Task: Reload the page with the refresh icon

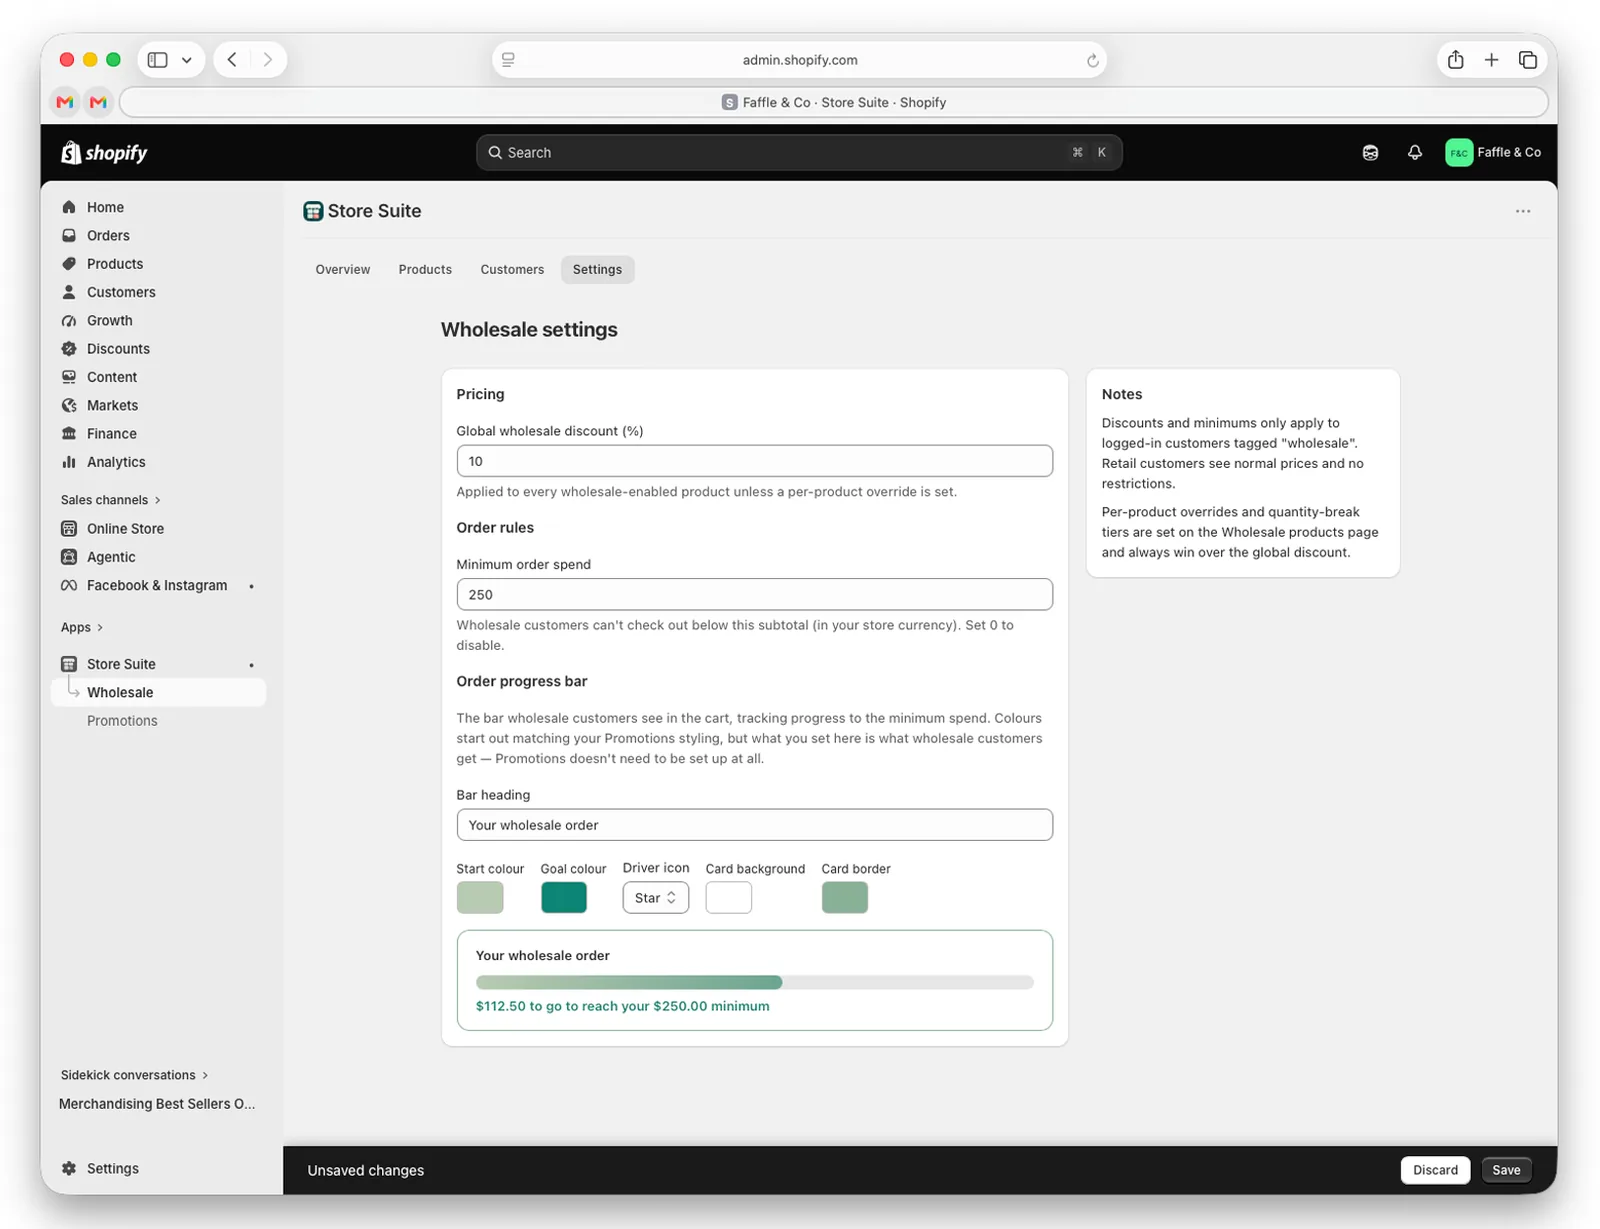Action: point(1092,60)
